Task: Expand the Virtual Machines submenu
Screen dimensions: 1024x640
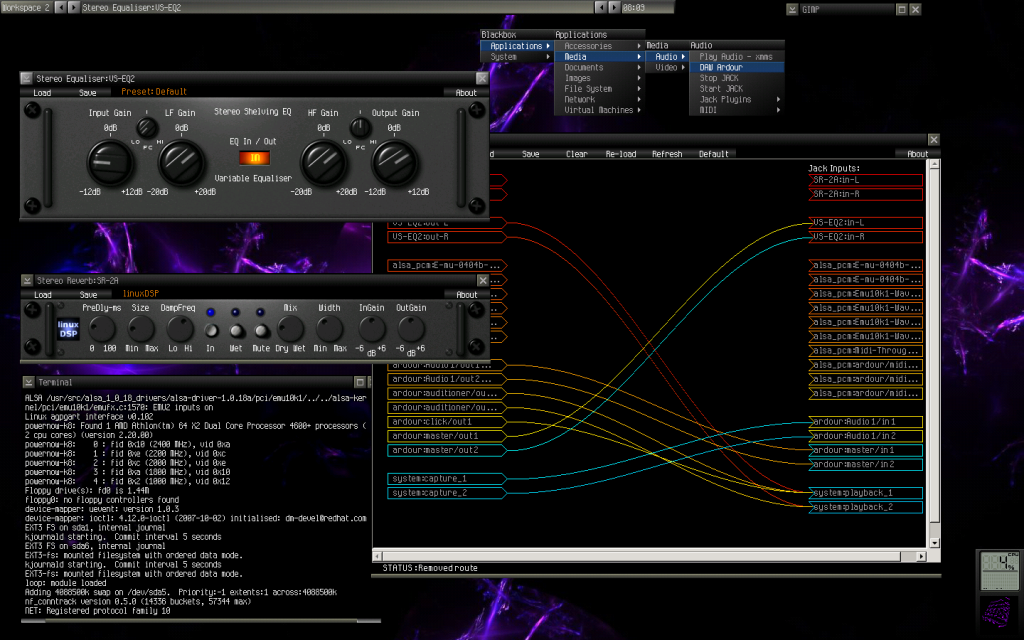Action: tap(600, 111)
